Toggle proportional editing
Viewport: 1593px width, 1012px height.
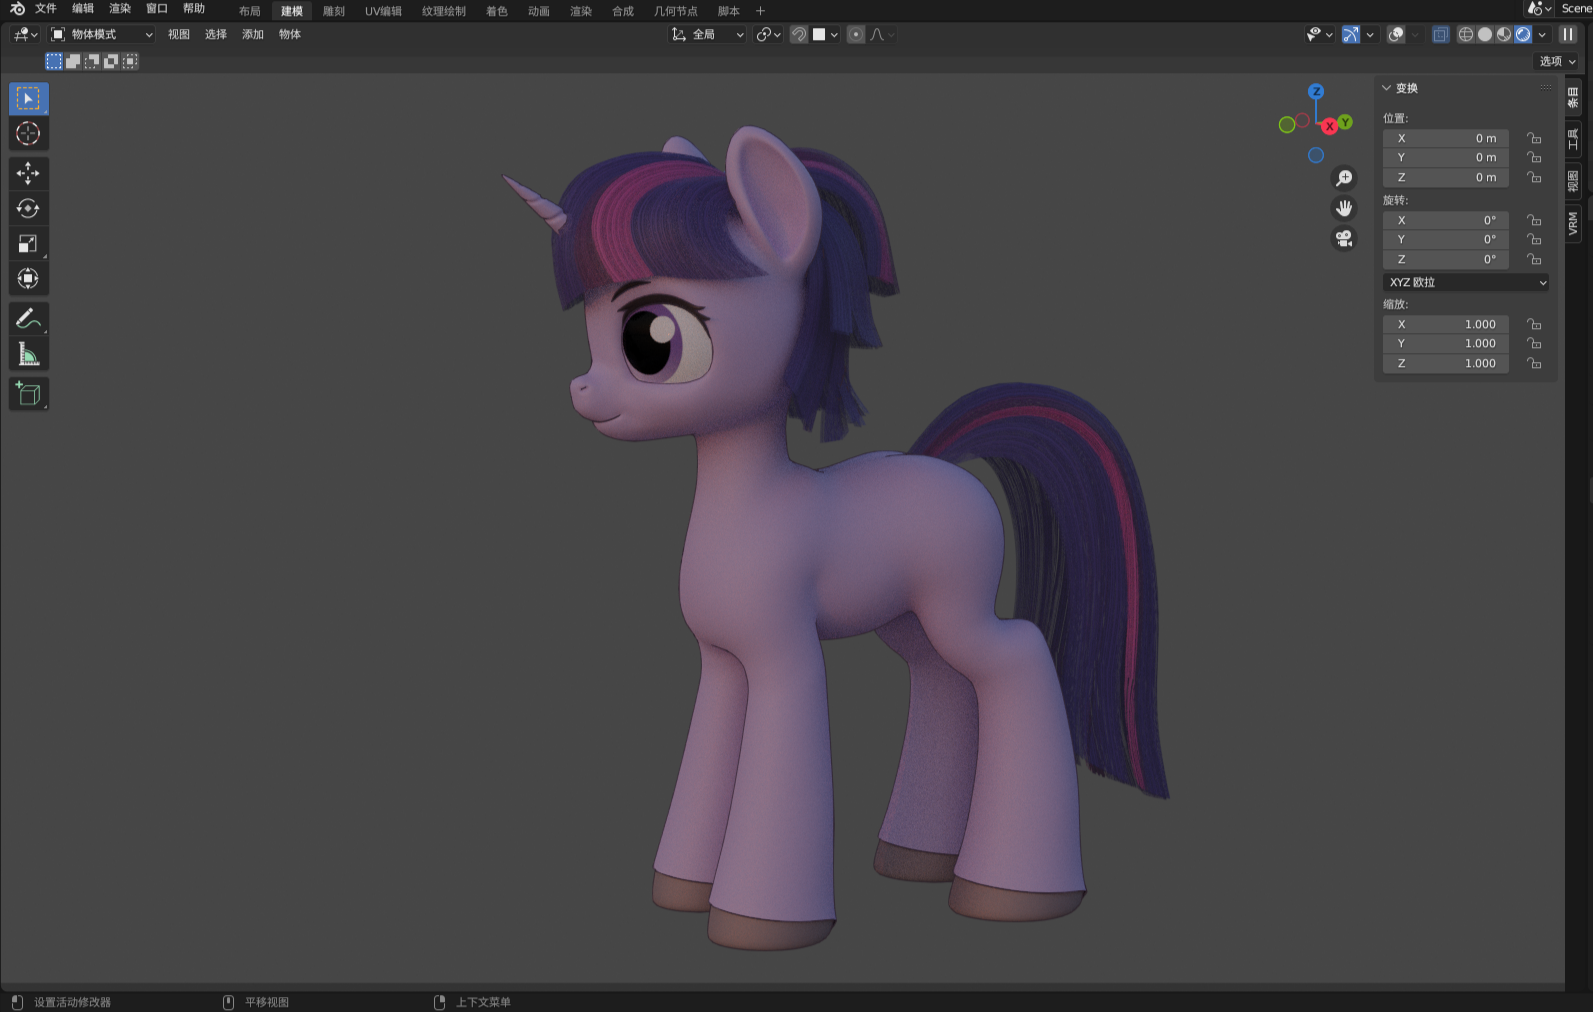(x=856, y=34)
